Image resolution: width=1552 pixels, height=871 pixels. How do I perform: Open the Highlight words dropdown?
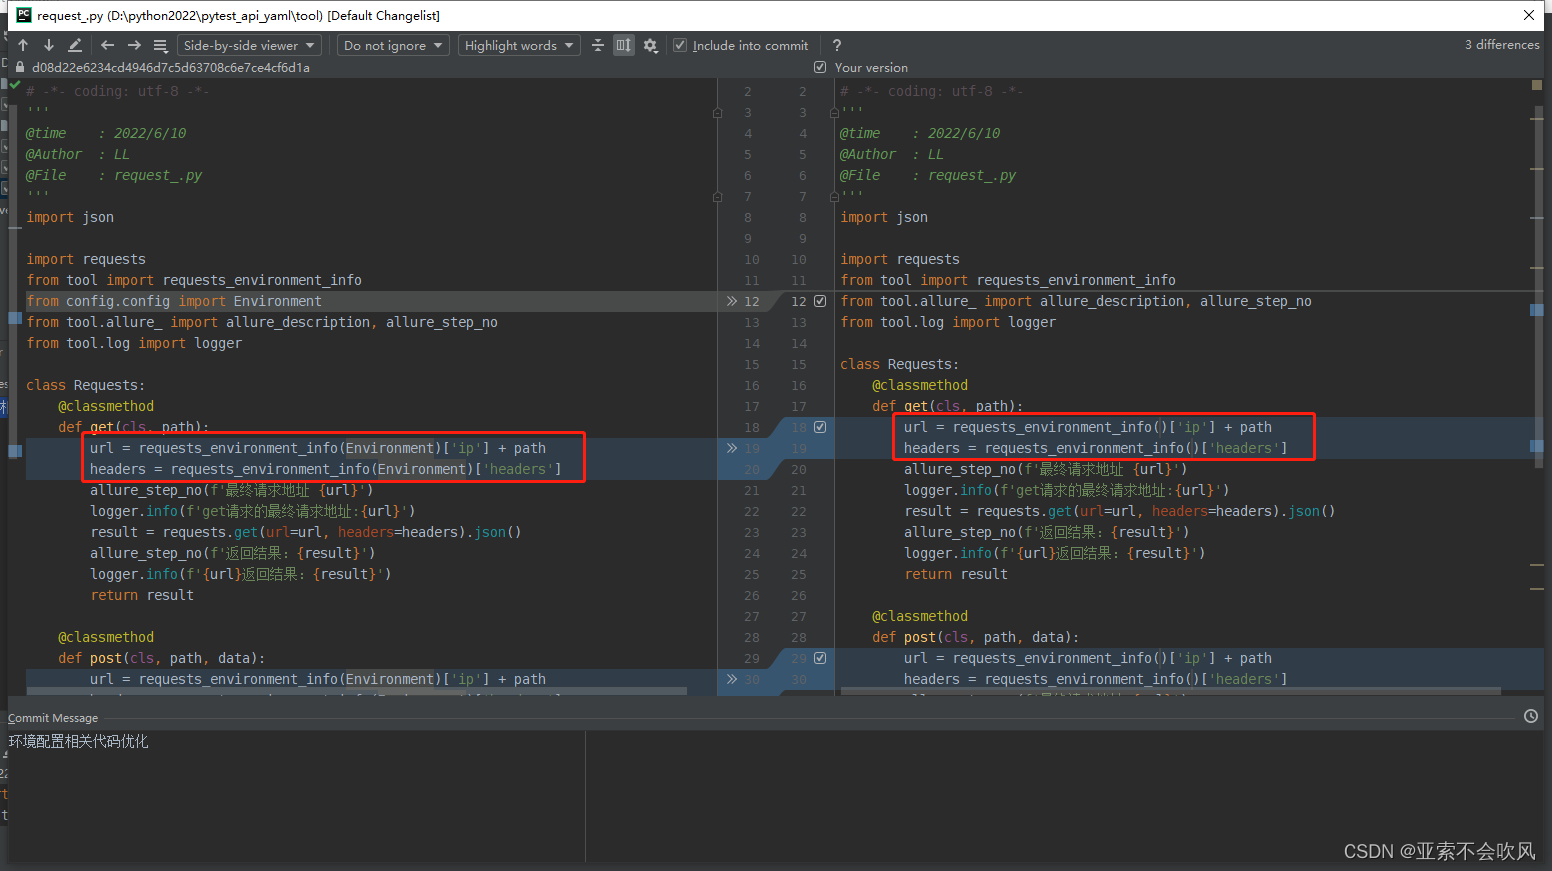(519, 45)
